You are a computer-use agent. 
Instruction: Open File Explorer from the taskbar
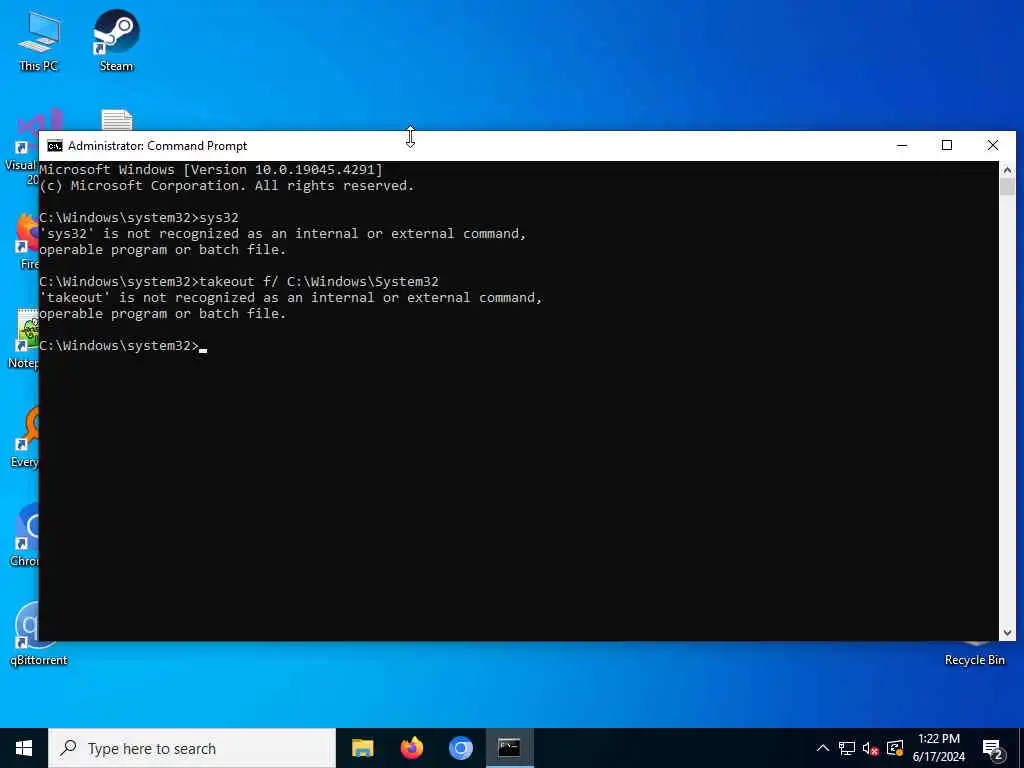362,748
